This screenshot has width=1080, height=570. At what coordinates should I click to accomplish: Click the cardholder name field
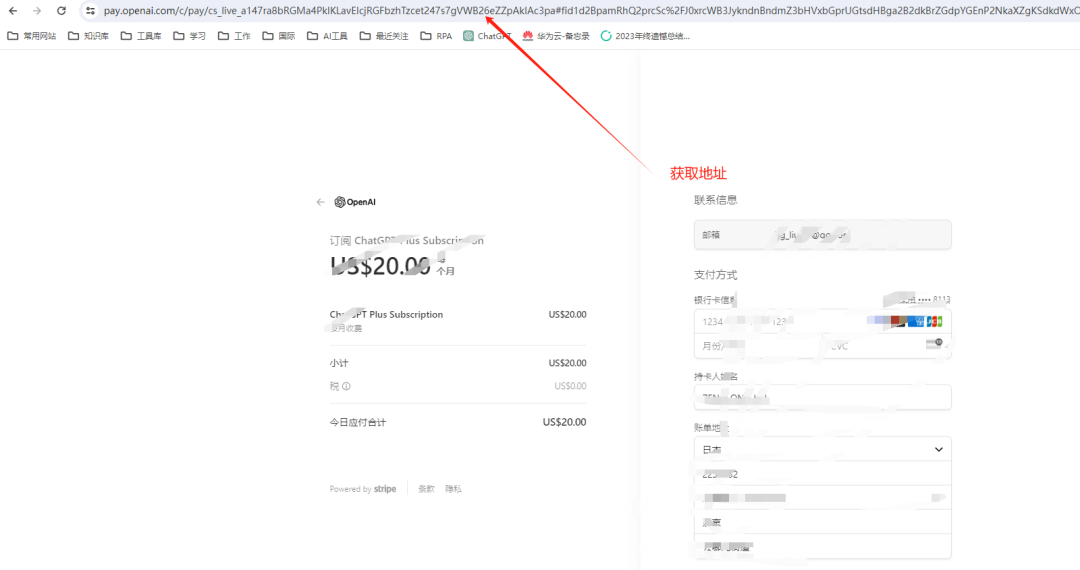click(822, 397)
